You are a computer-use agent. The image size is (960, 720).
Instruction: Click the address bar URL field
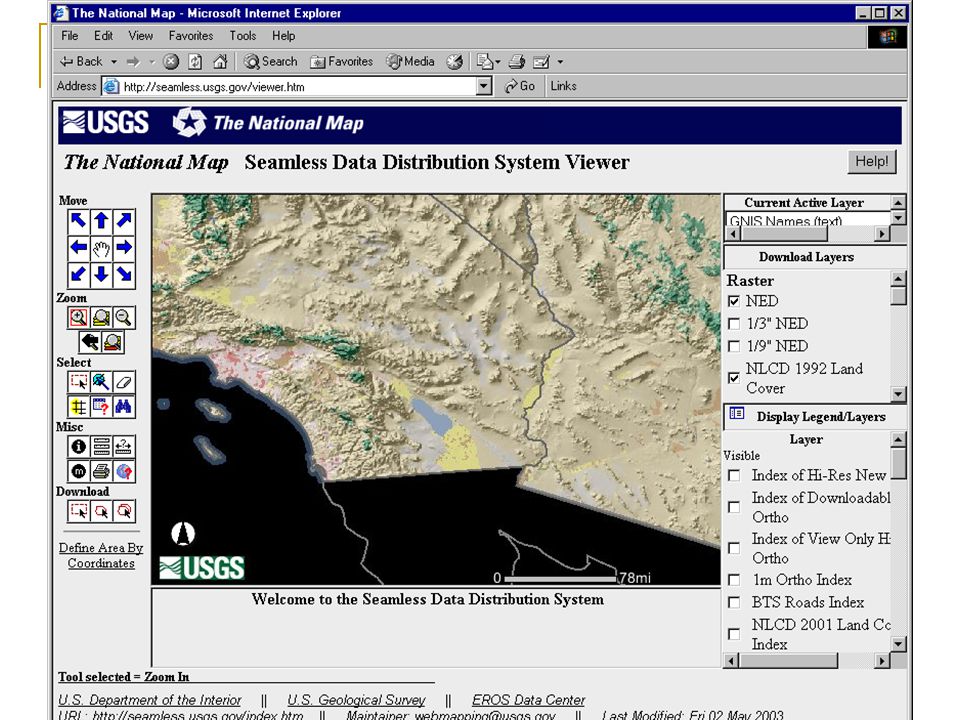pyautogui.click(x=297, y=86)
